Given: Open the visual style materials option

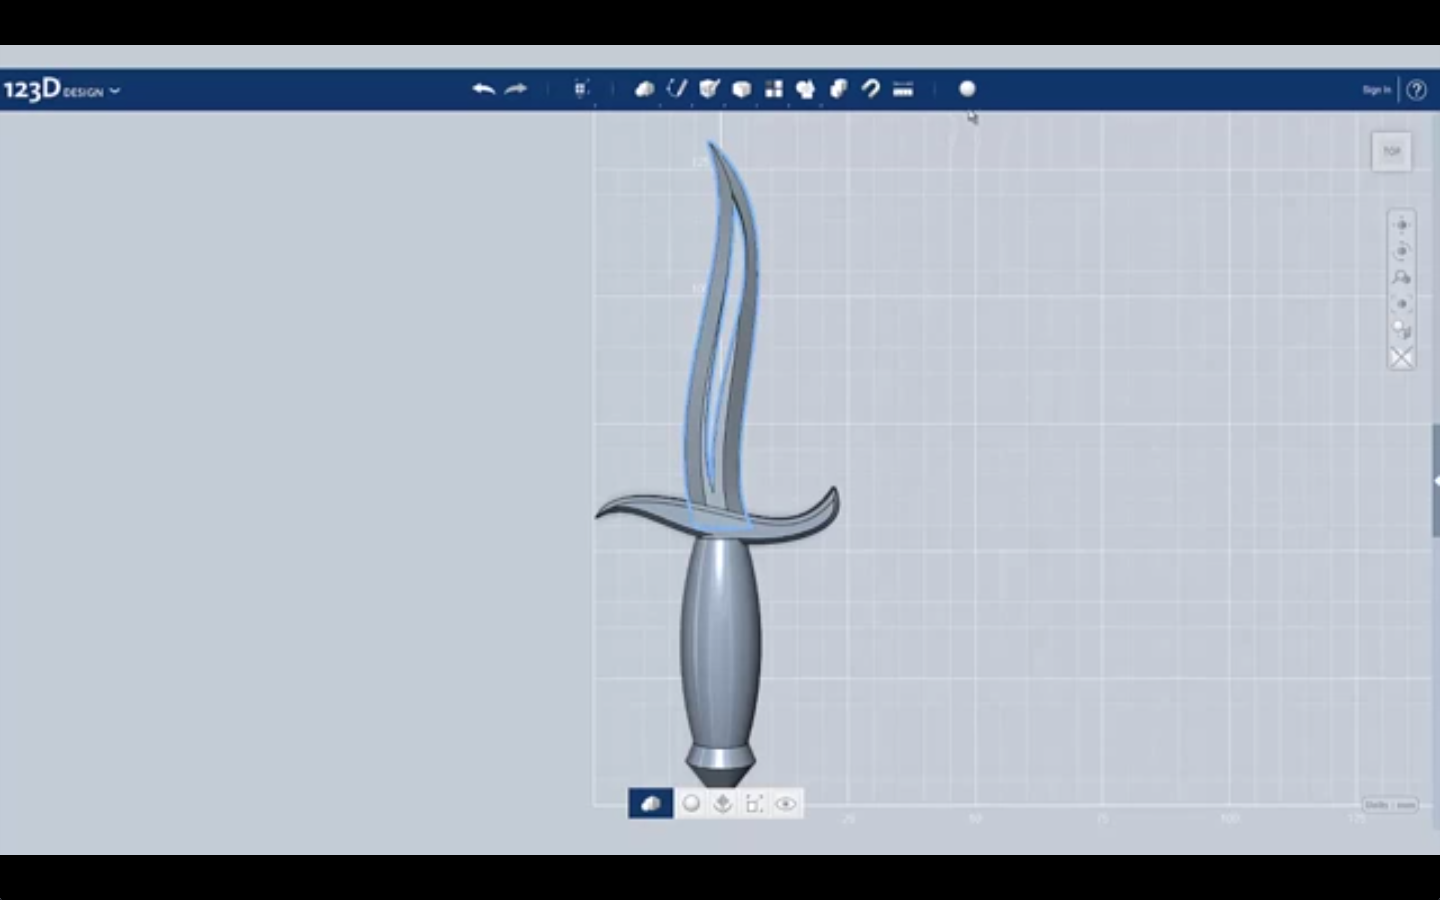Looking at the screenshot, I should [x=1401, y=330].
